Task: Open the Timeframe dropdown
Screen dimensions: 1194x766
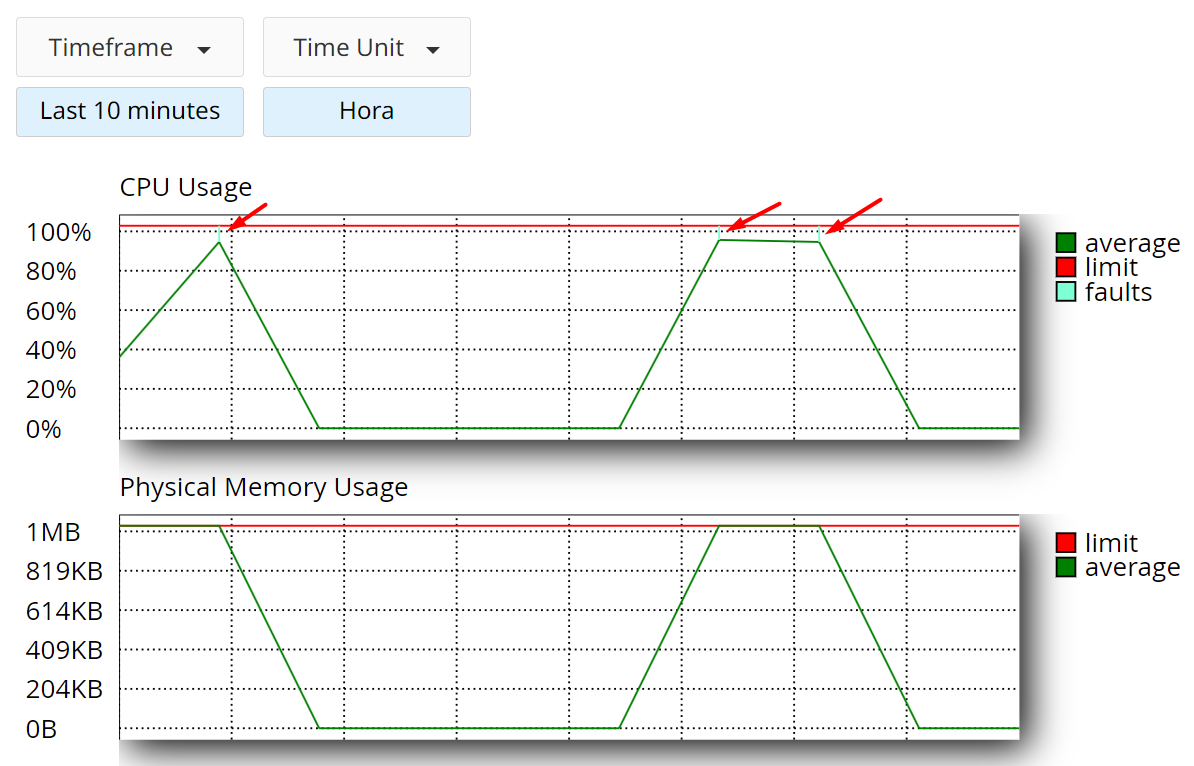Action: click(x=130, y=48)
